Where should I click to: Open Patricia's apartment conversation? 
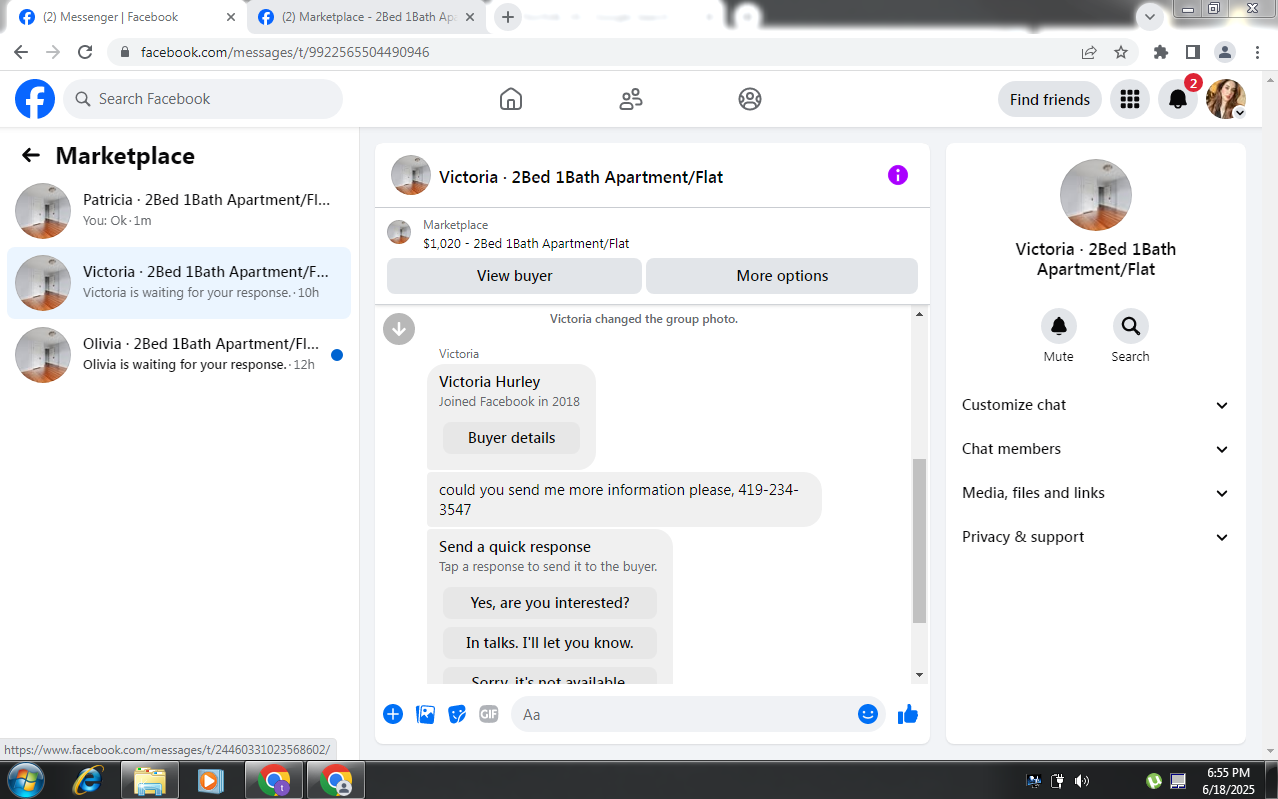(179, 211)
